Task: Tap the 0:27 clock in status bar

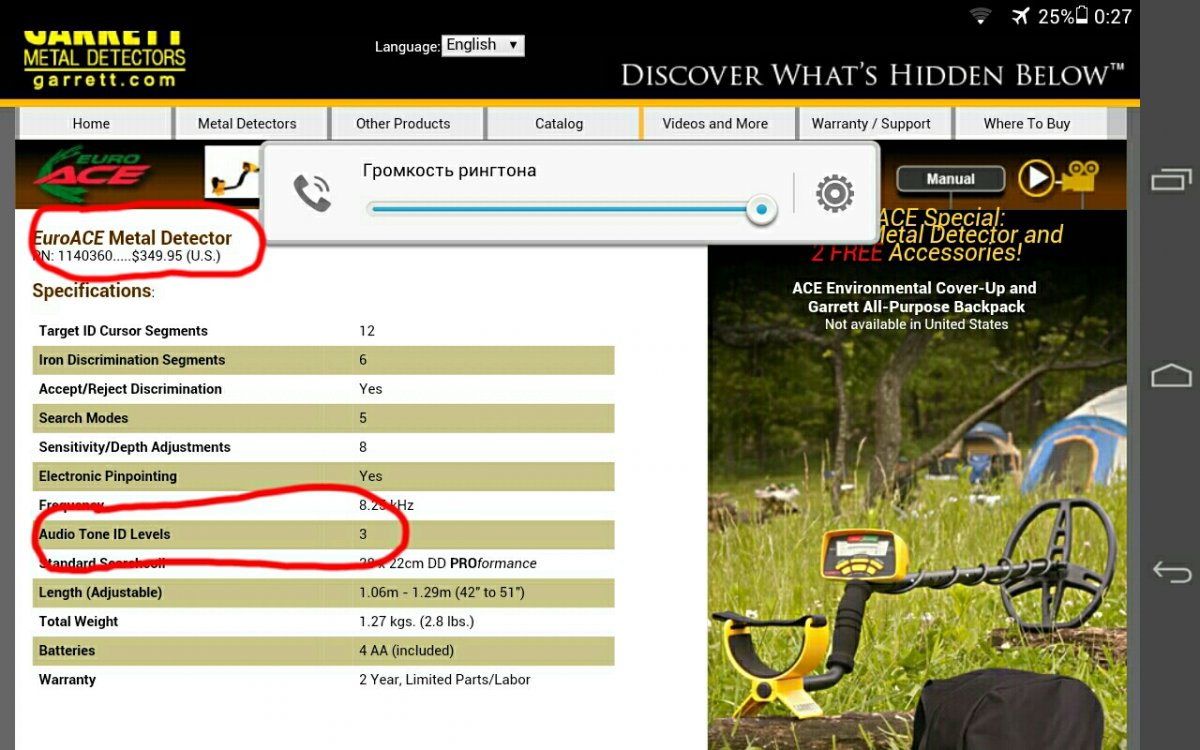Action: tap(1113, 17)
